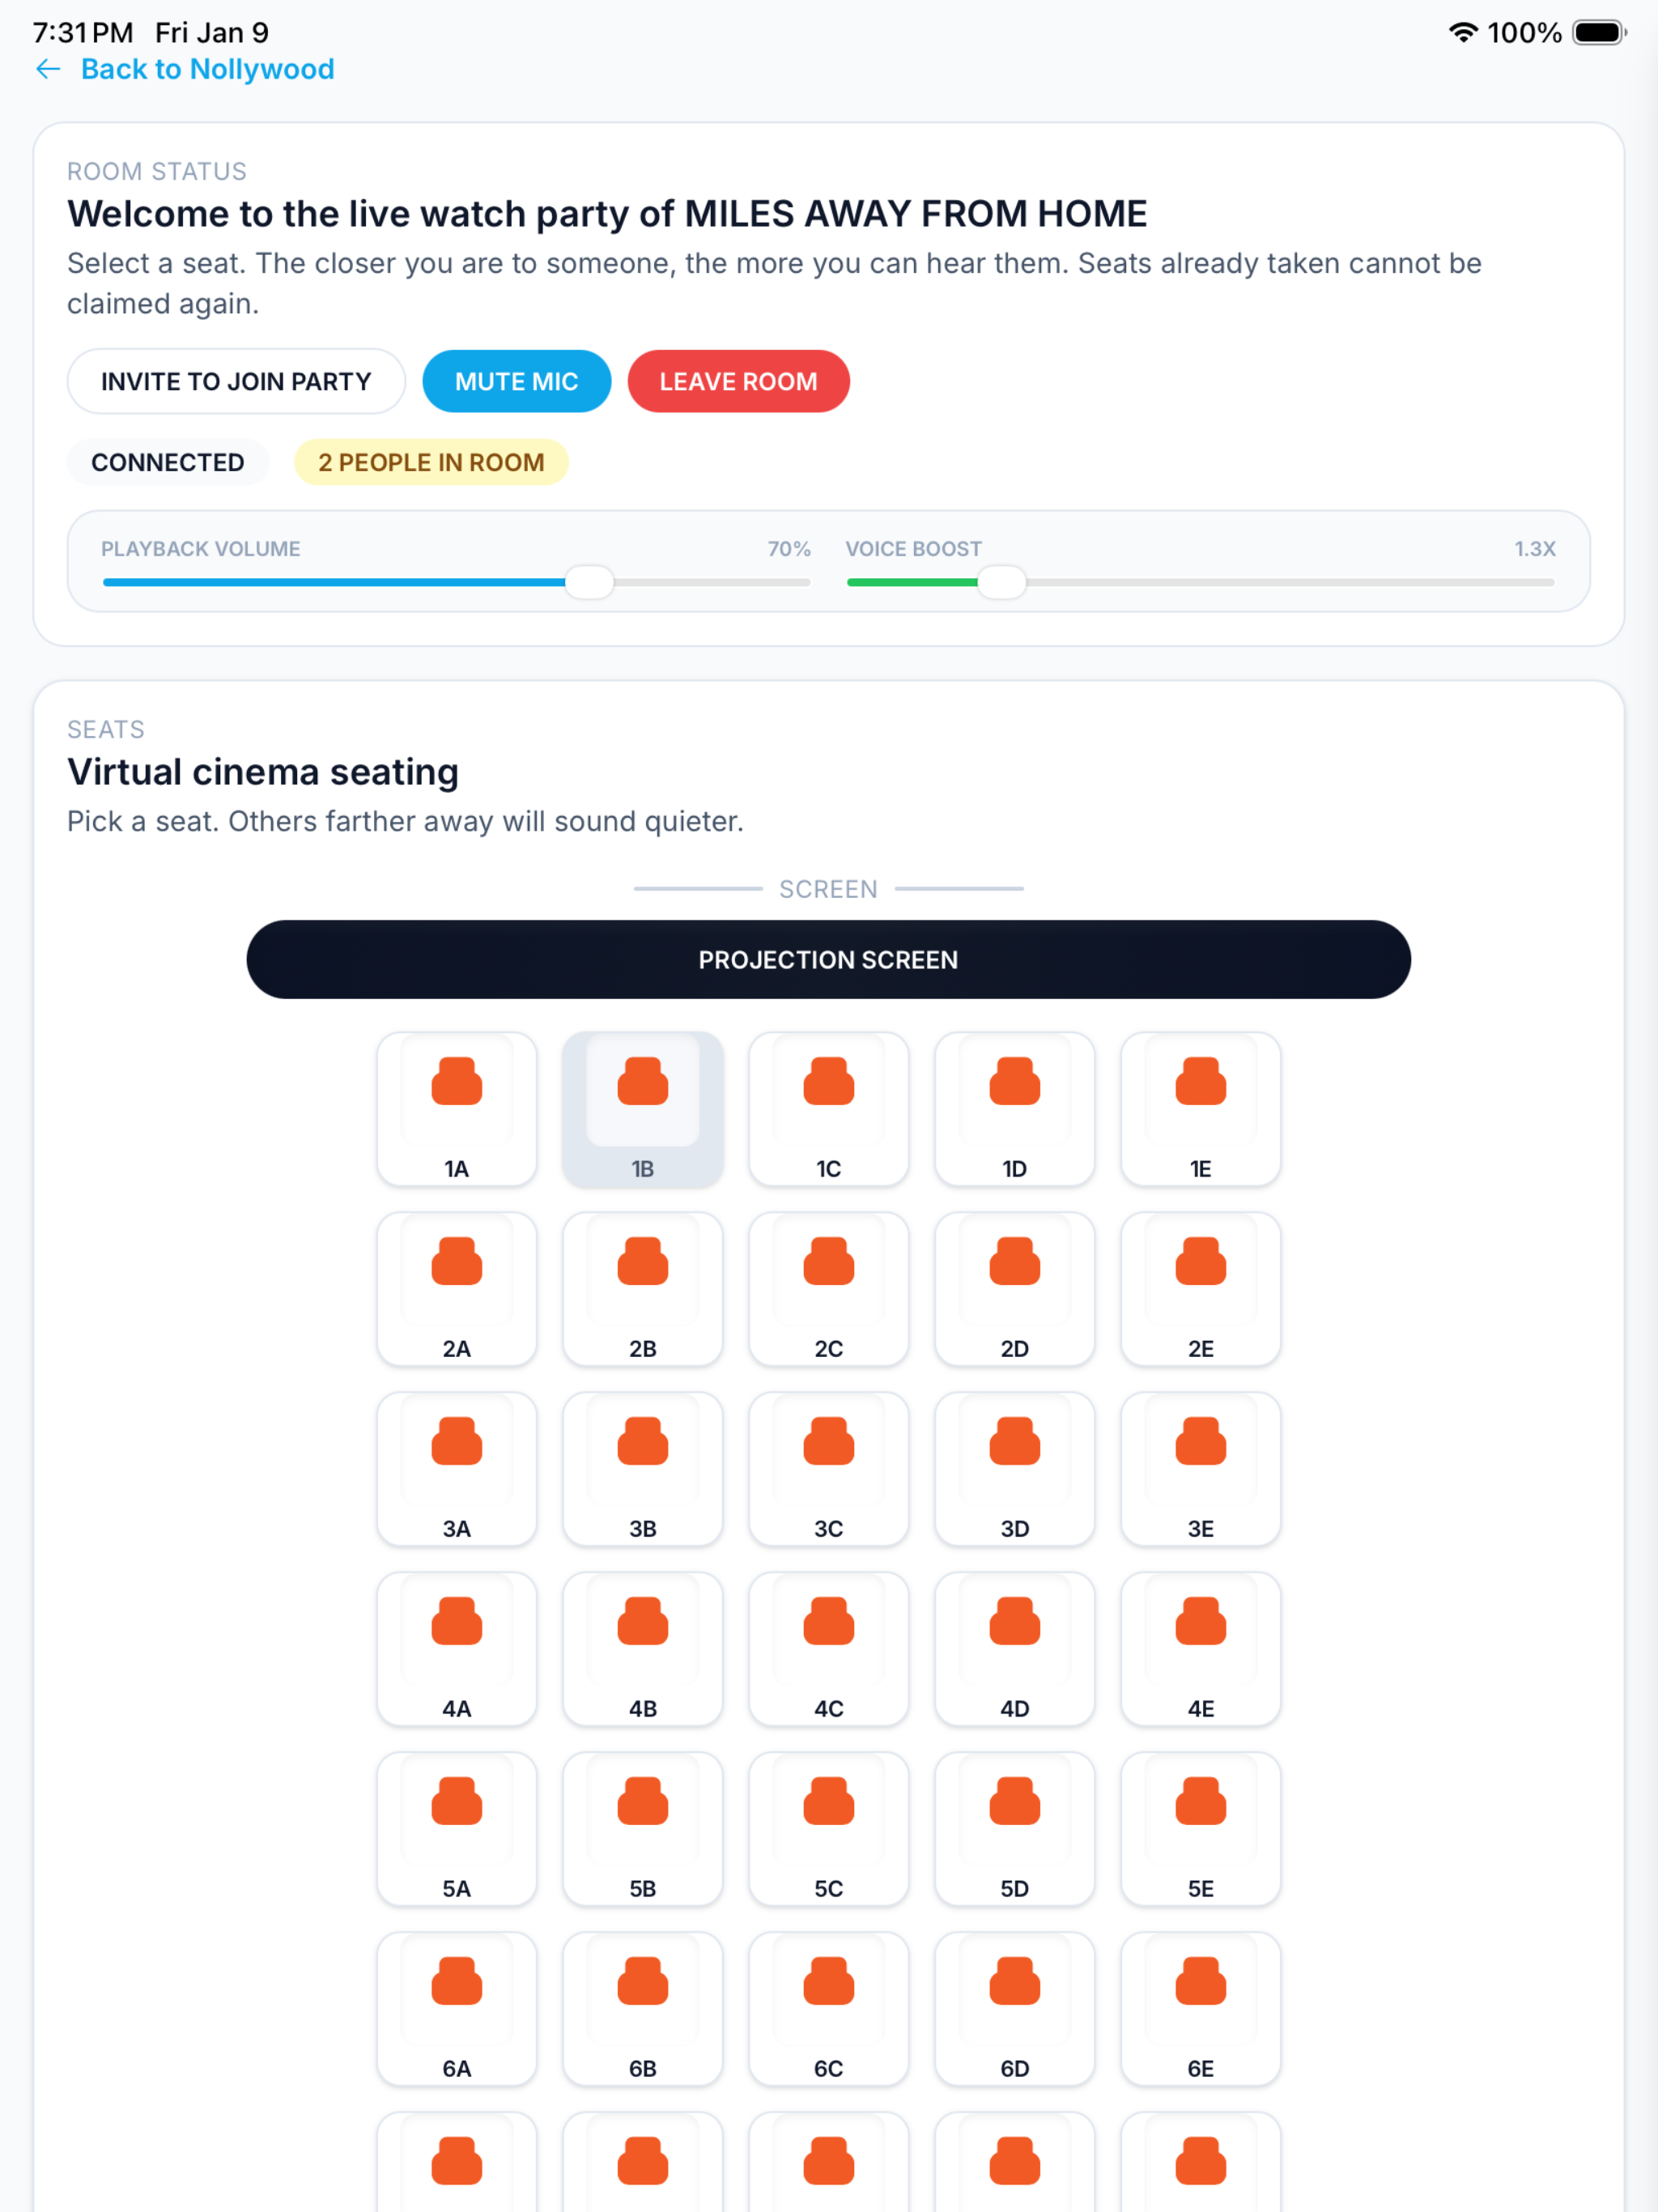The width and height of the screenshot is (1658, 2212).
Task: Tap the back arrow icon
Action: click(x=48, y=69)
